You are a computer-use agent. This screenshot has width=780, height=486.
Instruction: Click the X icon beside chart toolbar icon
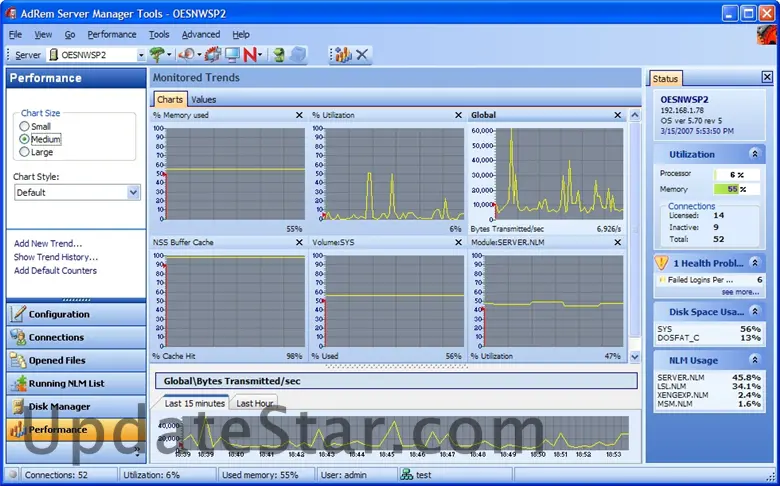(362, 54)
